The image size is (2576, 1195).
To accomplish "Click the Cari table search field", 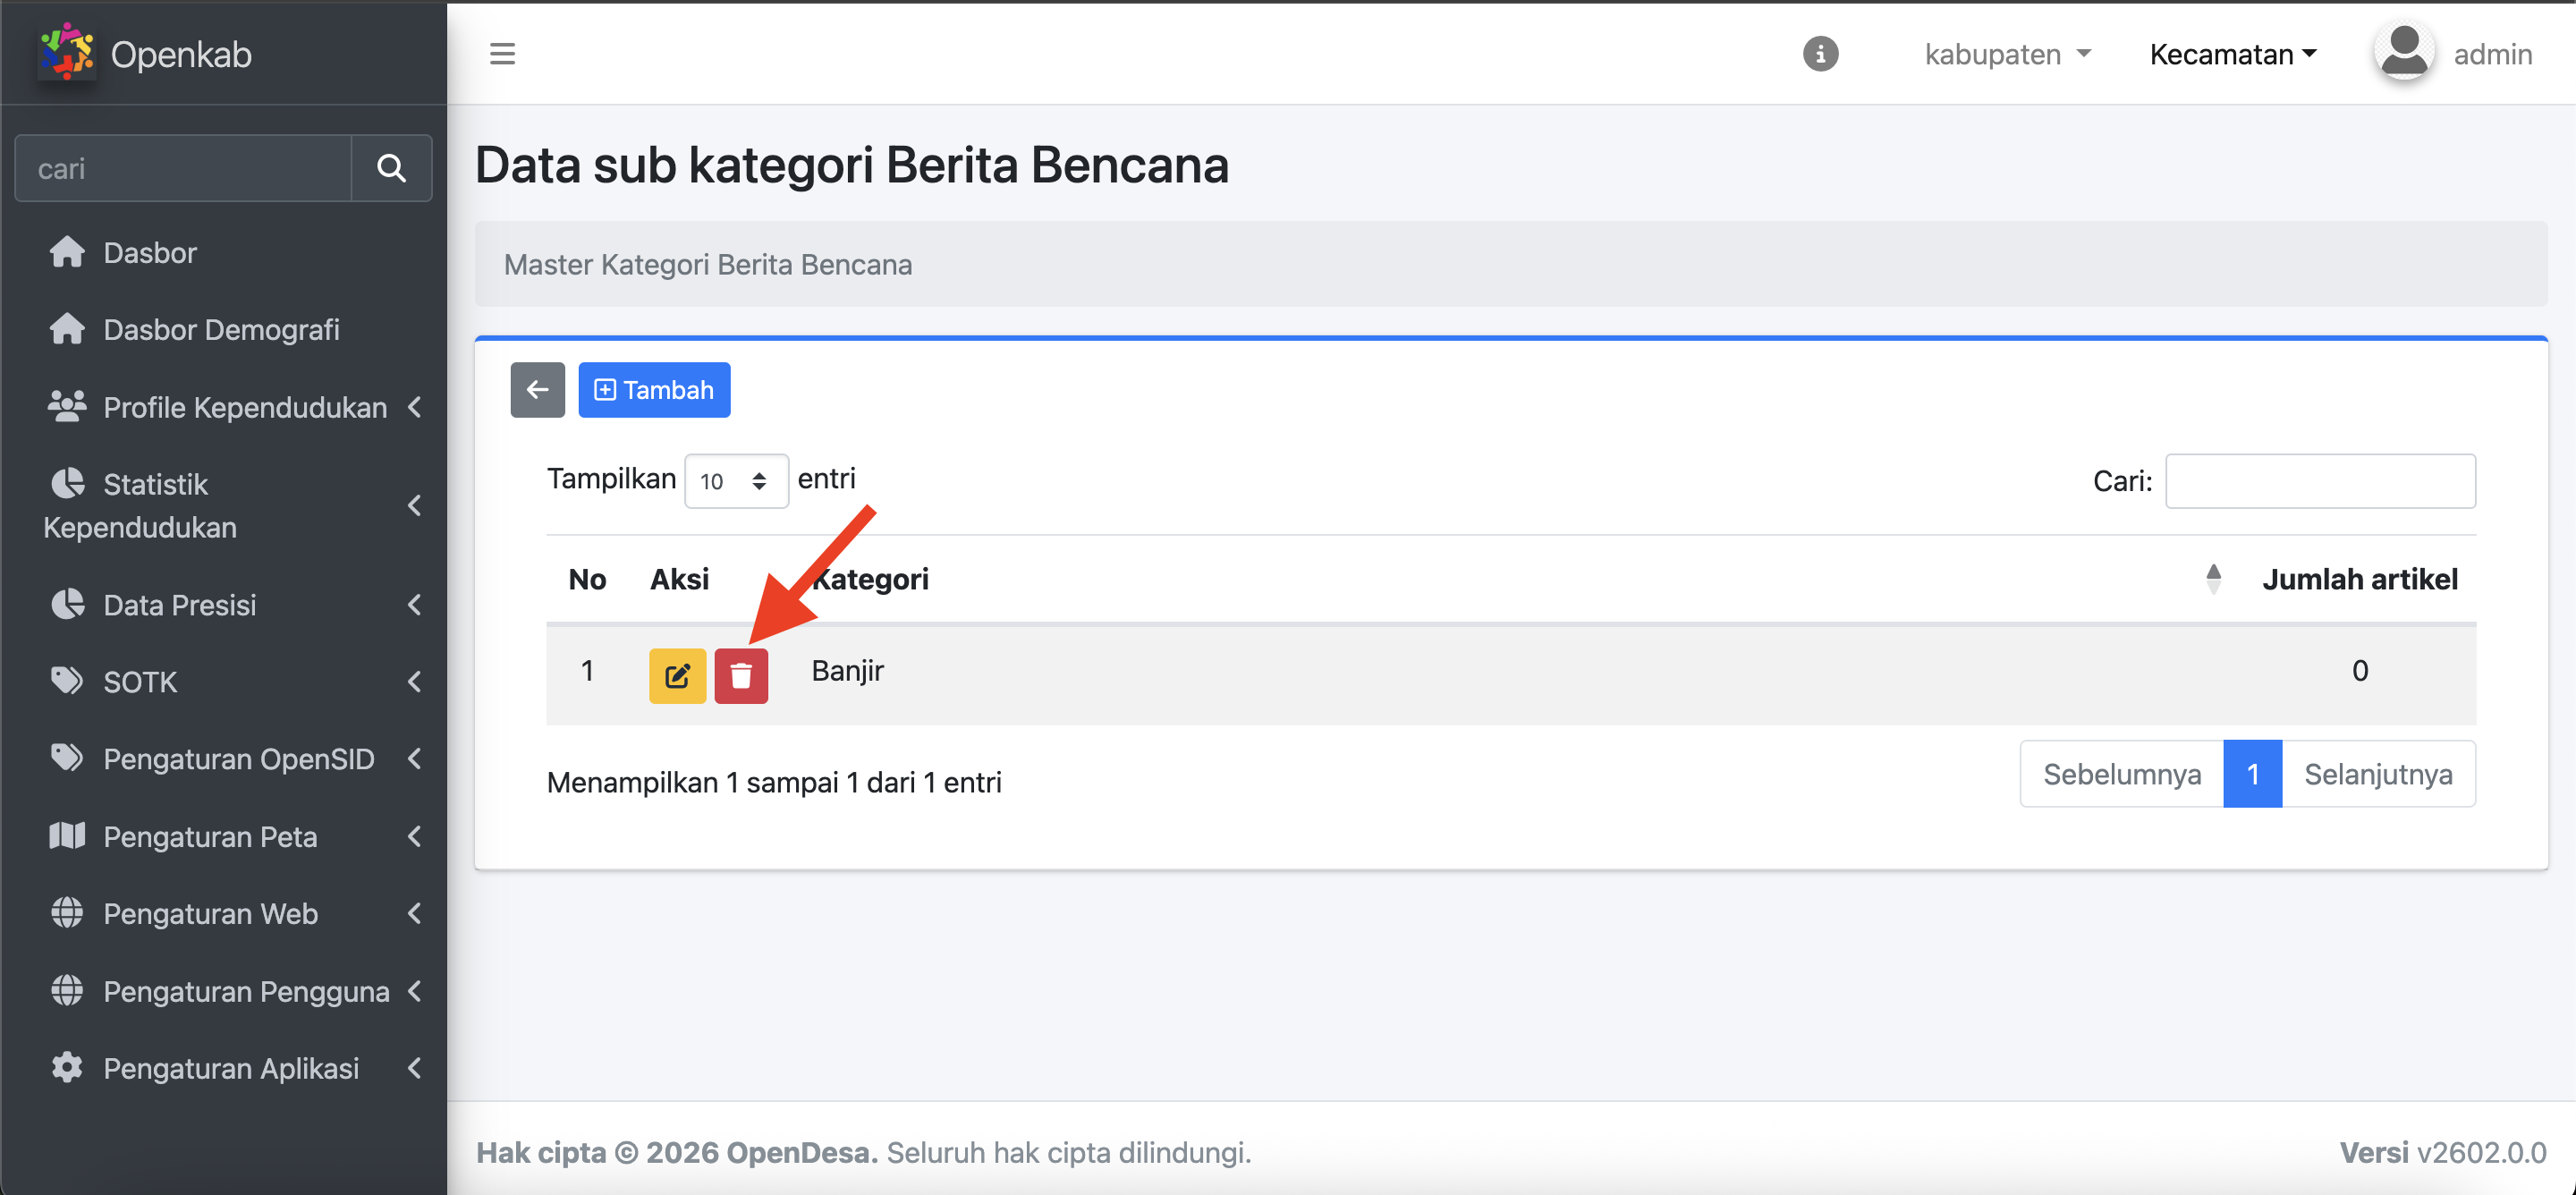I will (x=2319, y=481).
